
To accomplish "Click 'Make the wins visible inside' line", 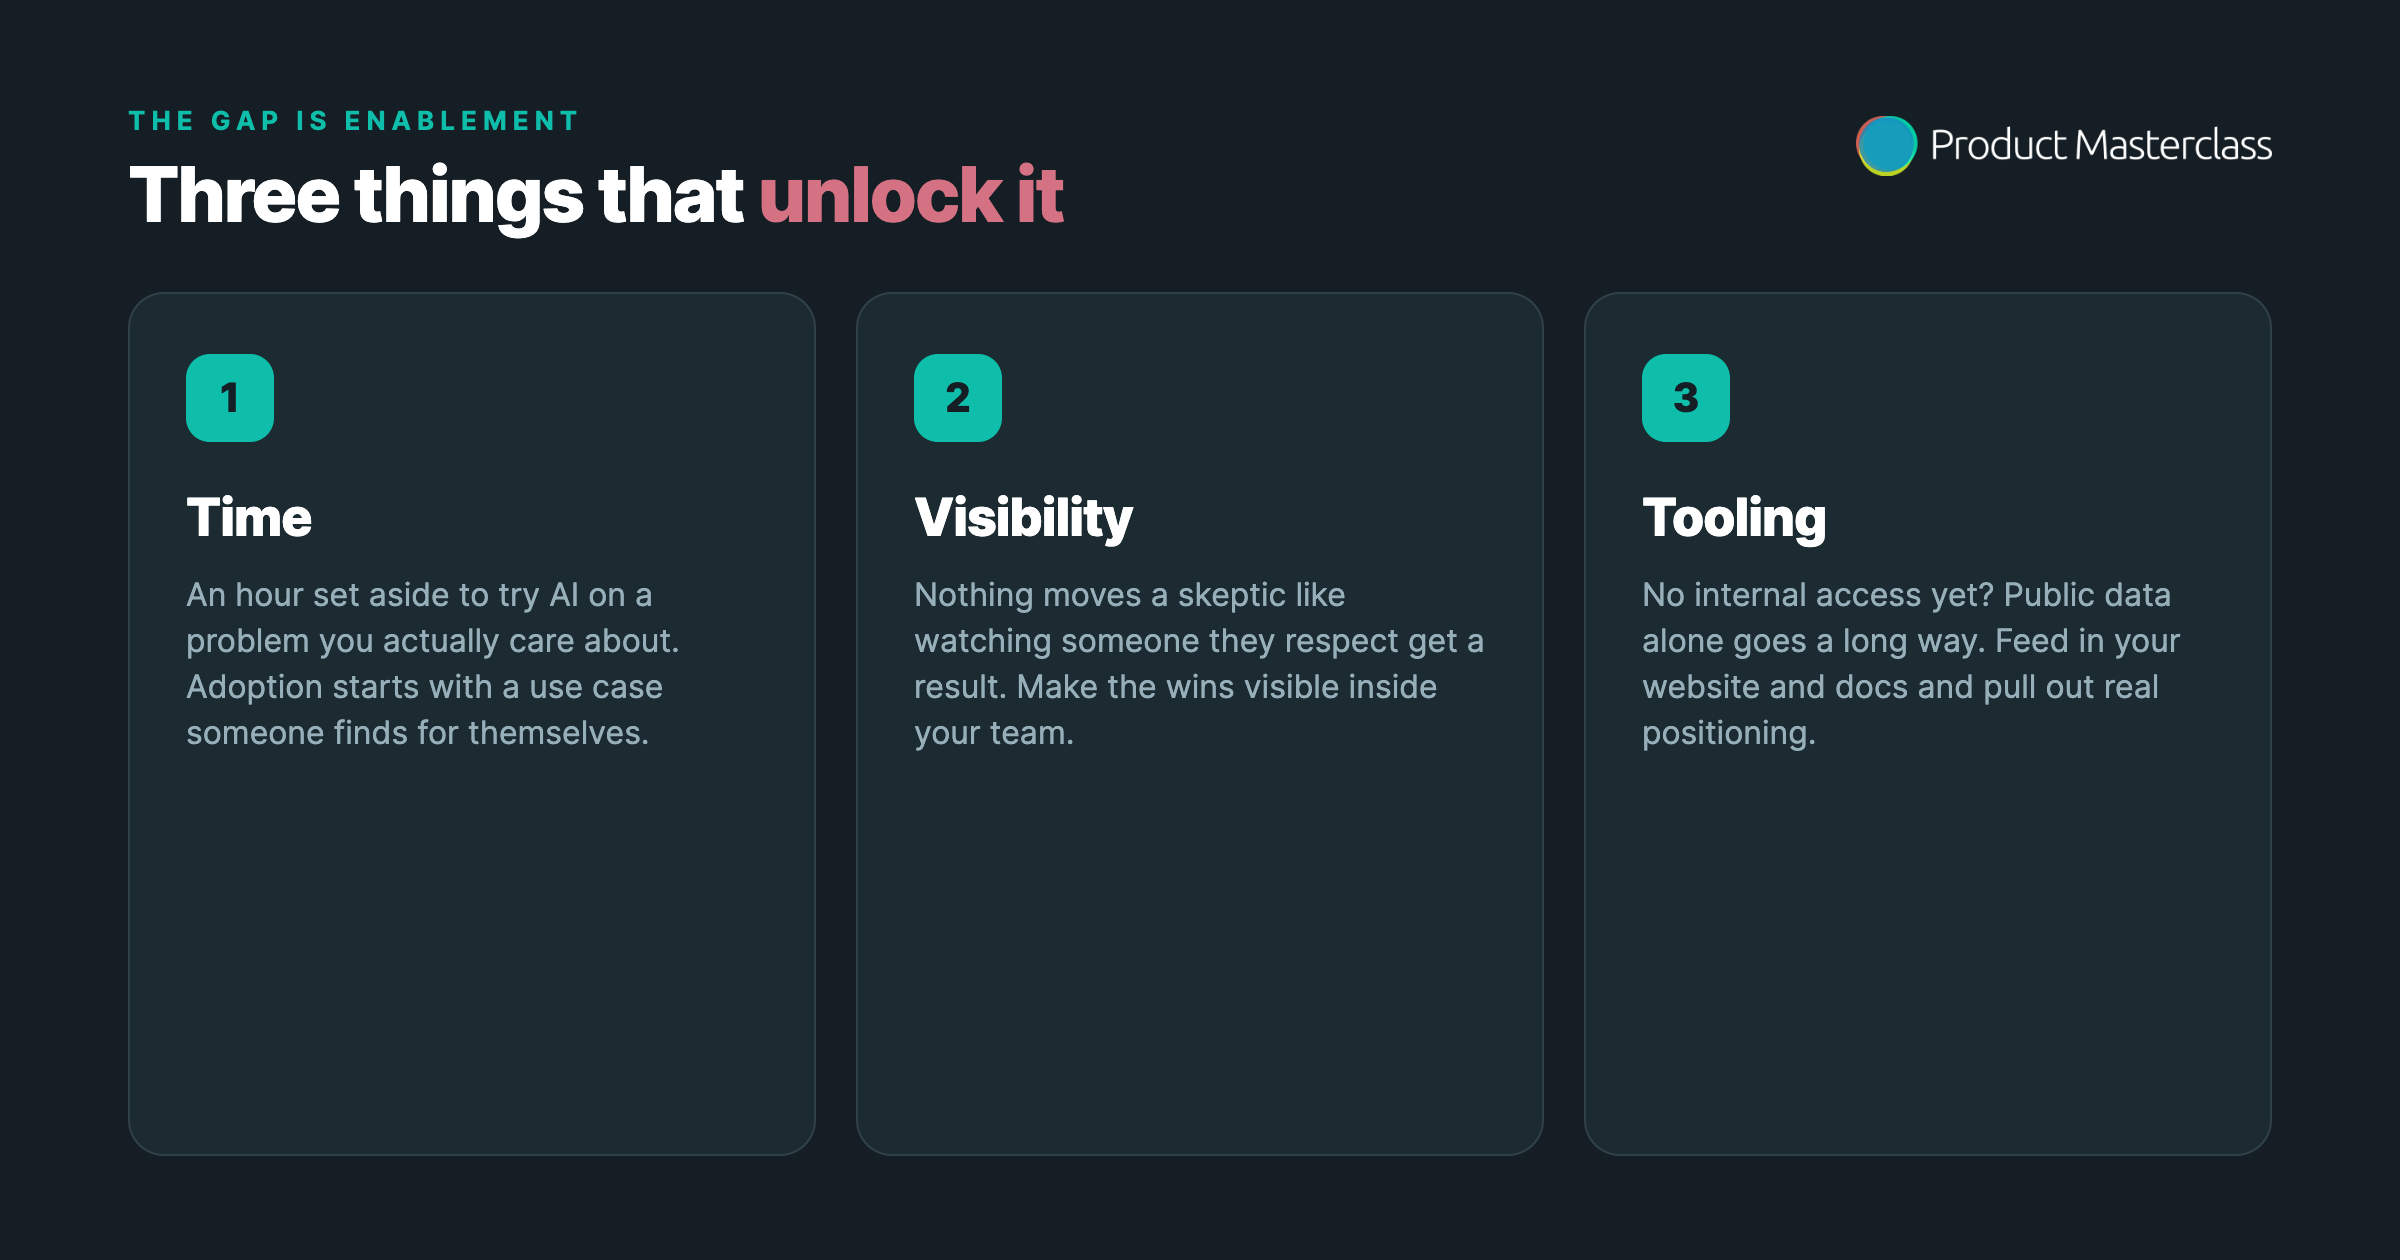I will 1227,687.
